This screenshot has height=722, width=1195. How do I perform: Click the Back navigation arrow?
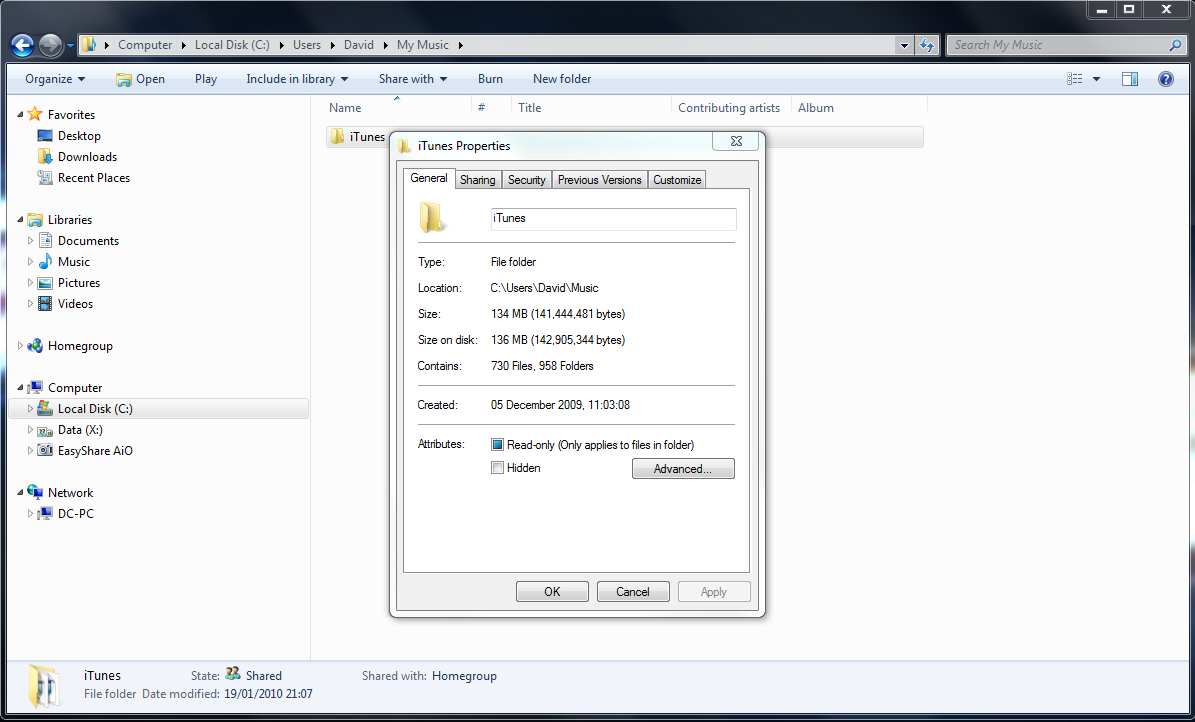(22, 46)
